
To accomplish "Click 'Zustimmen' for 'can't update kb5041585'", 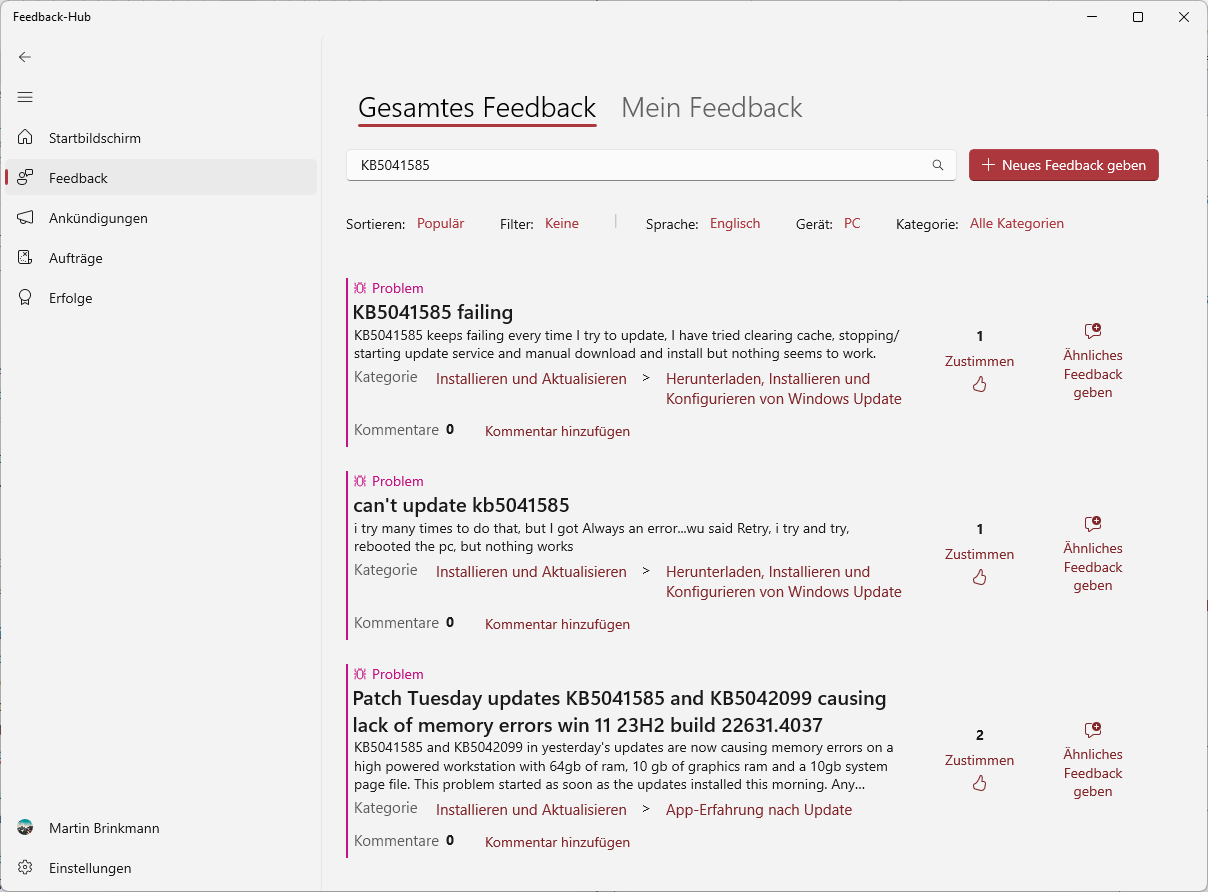I will tap(979, 554).
